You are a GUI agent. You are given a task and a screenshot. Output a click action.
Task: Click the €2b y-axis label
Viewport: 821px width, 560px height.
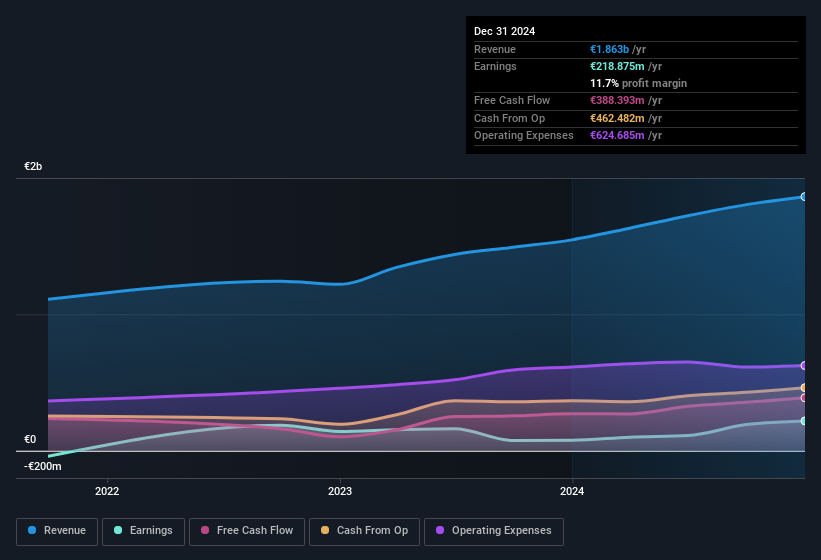tap(33, 166)
